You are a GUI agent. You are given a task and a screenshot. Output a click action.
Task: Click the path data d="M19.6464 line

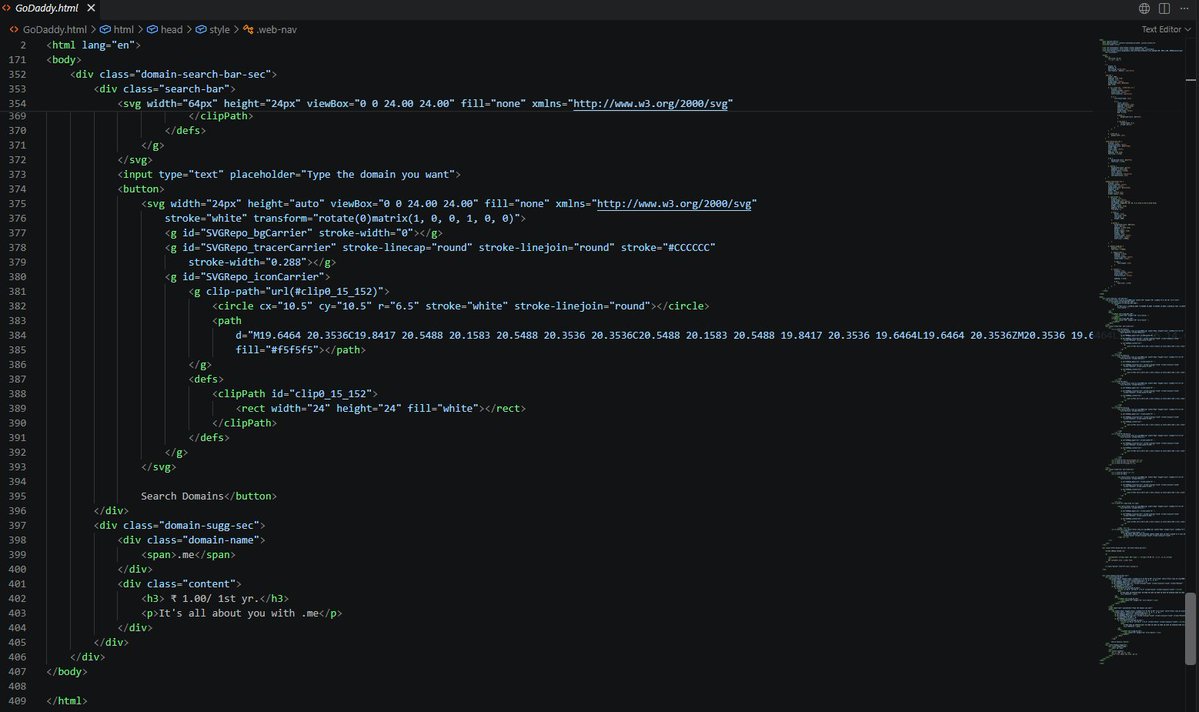(664, 335)
